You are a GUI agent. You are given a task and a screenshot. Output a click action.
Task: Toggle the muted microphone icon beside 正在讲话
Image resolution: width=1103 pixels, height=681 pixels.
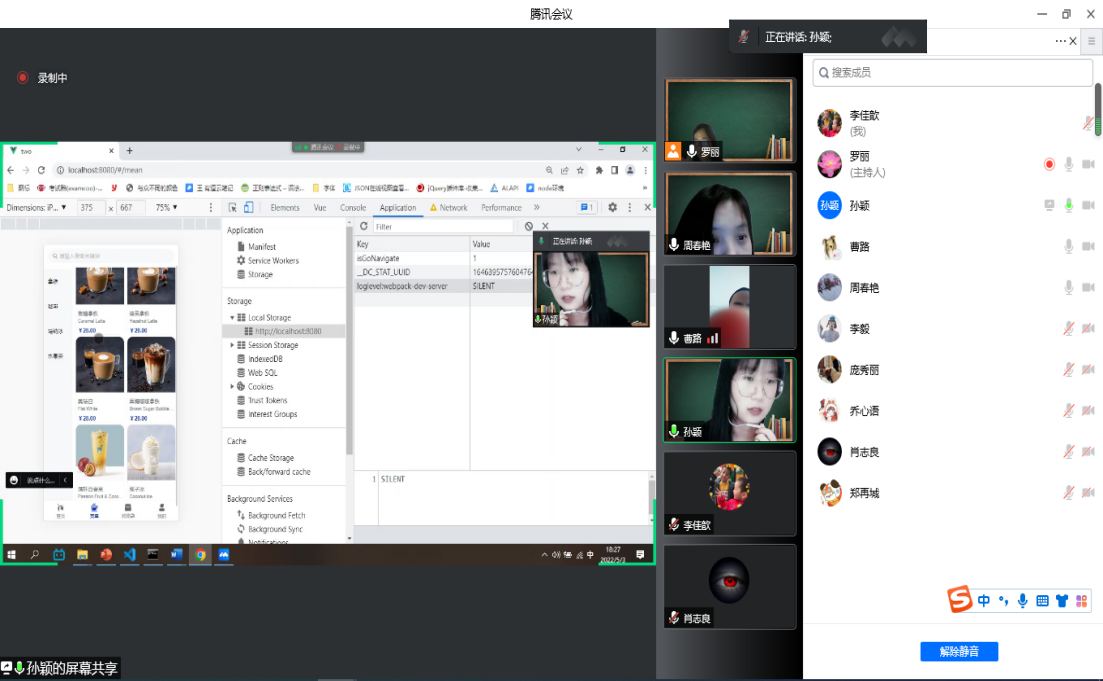click(x=743, y=37)
